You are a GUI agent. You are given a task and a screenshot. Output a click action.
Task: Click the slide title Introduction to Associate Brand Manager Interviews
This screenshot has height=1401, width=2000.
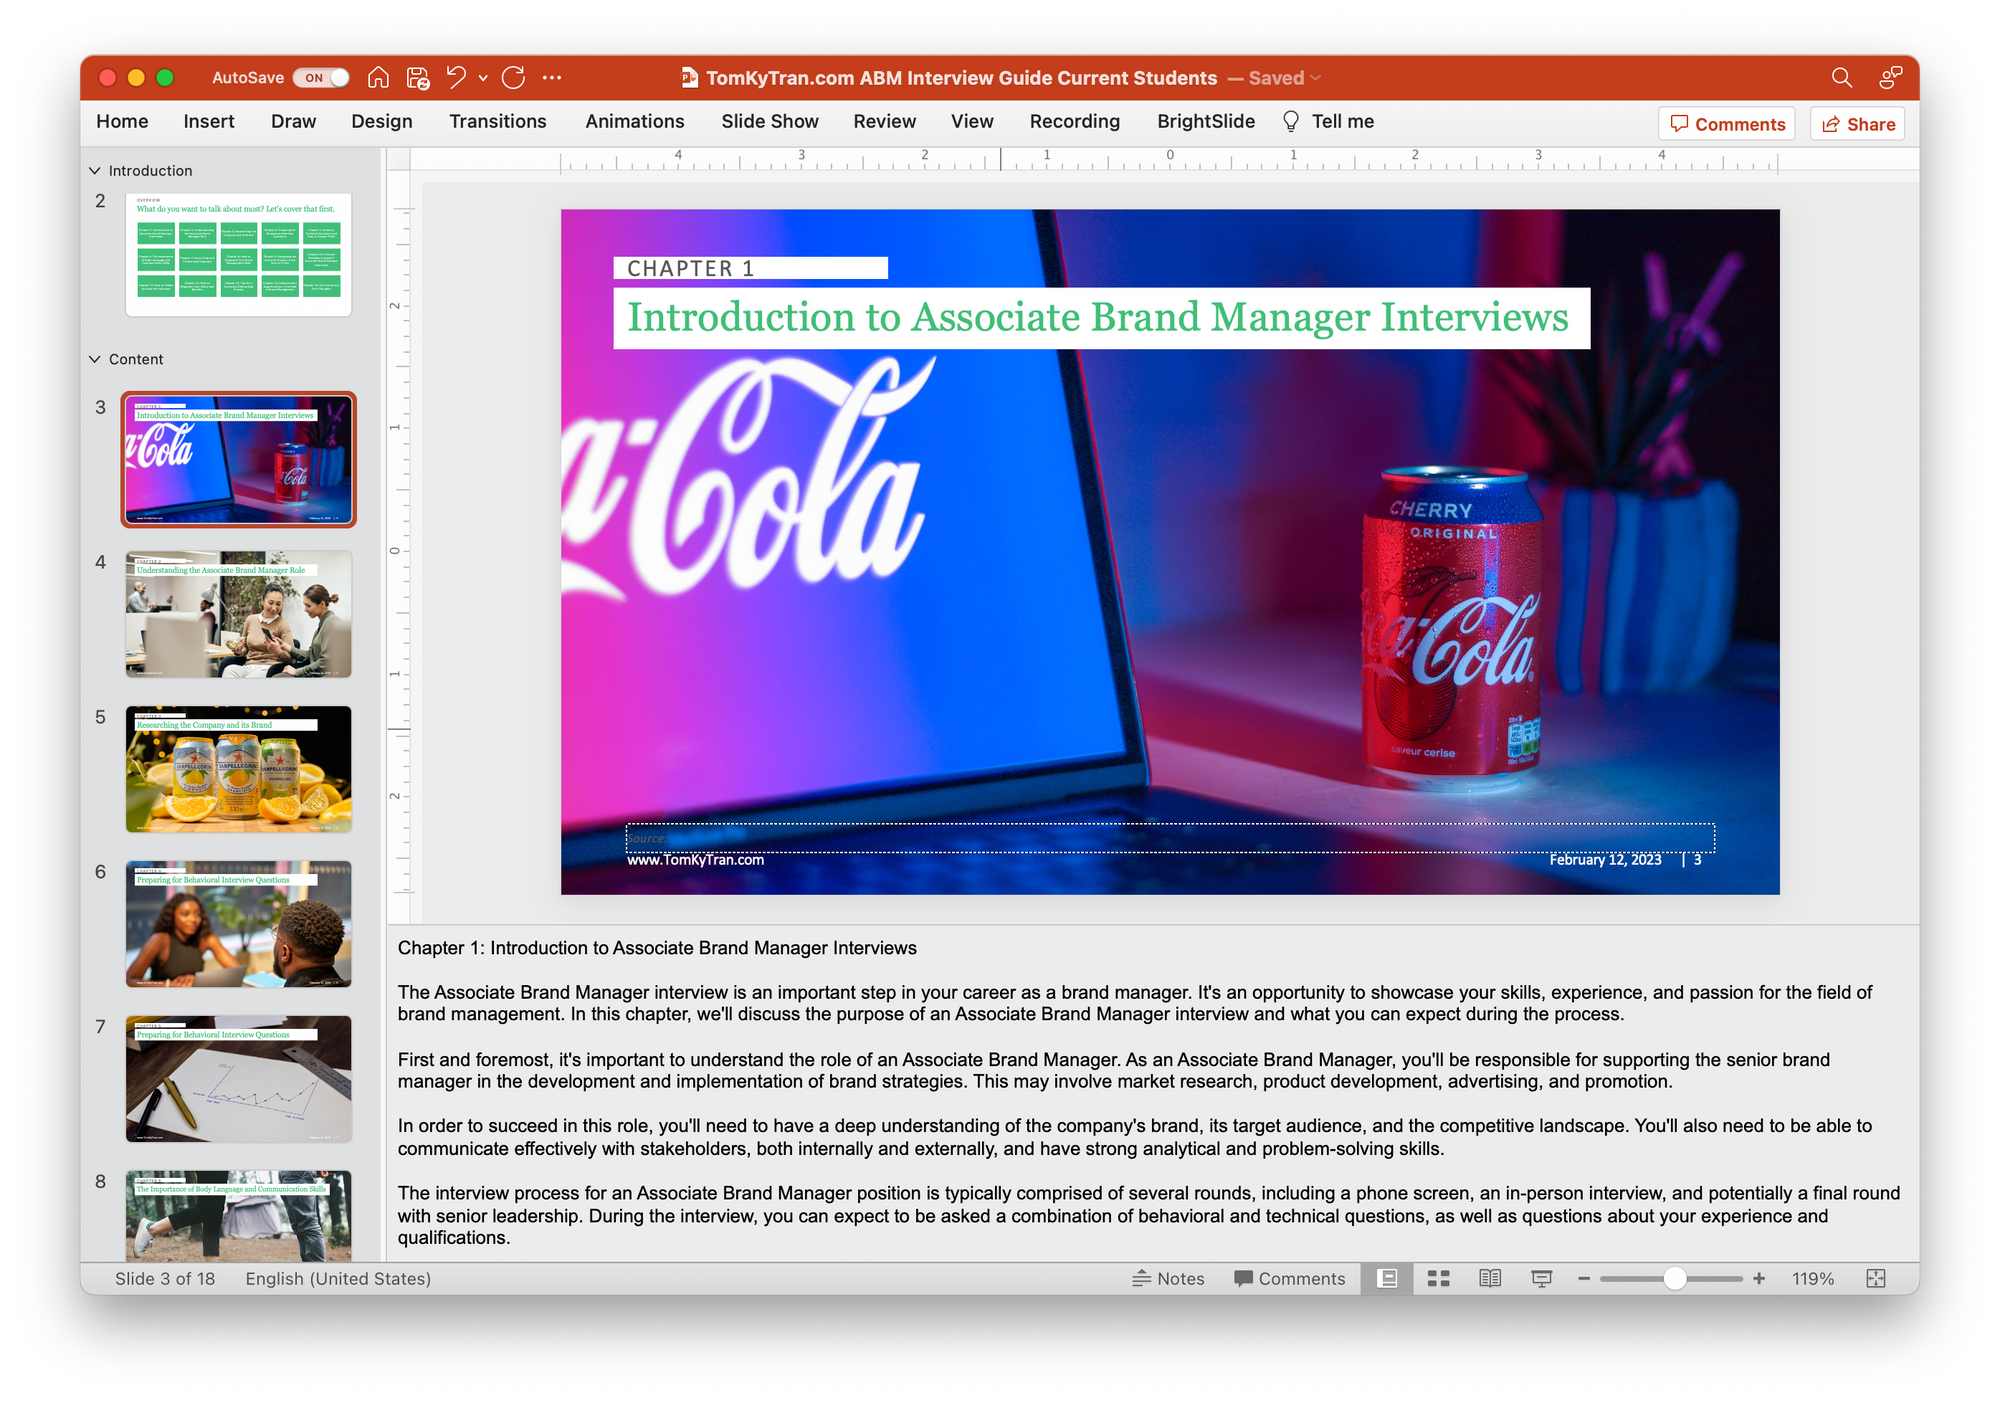(x=1101, y=318)
